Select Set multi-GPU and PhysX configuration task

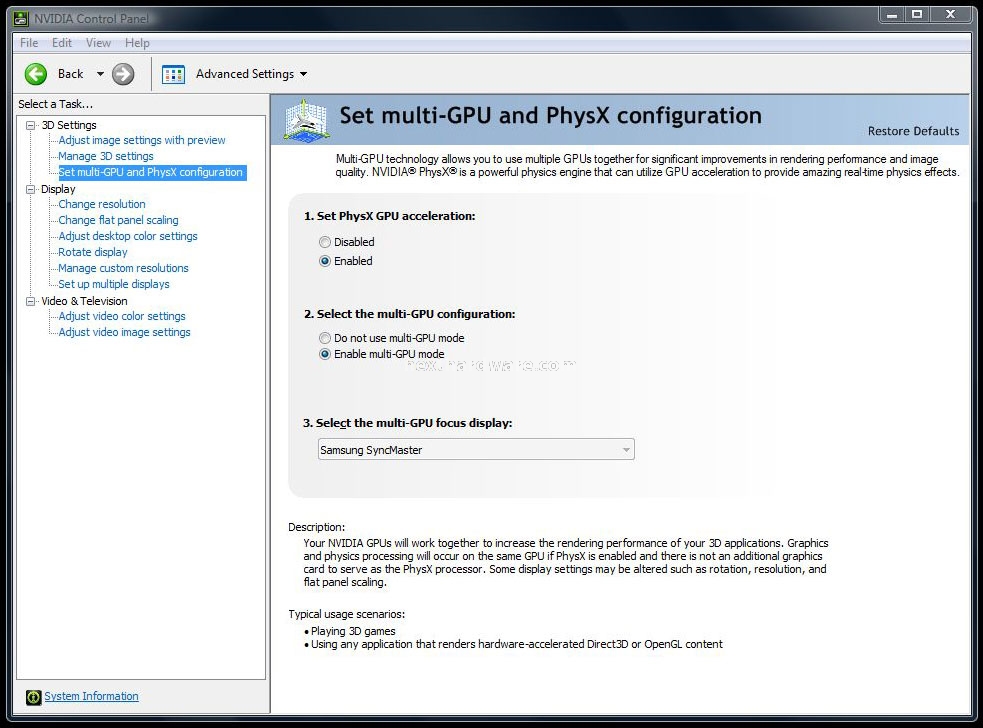pyautogui.click(x=150, y=172)
